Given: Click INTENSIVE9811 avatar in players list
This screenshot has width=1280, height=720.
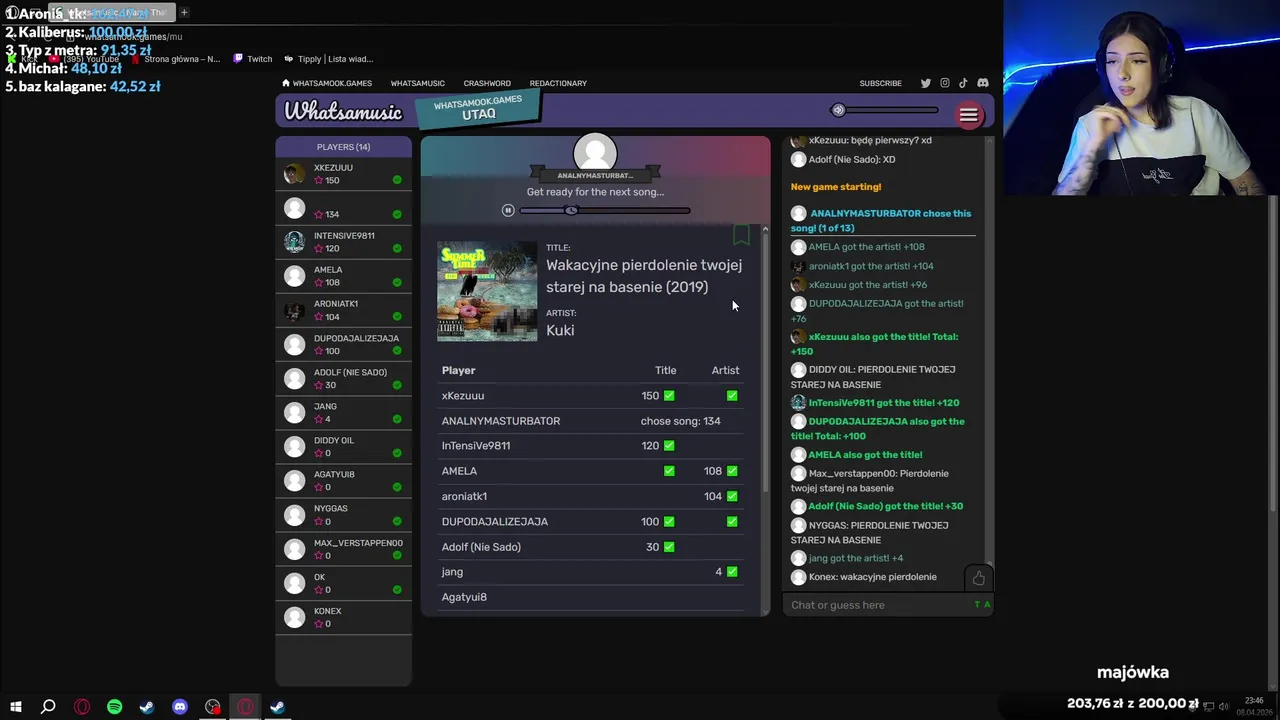Looking at the screenshot, I should click(x=294, y=242).
